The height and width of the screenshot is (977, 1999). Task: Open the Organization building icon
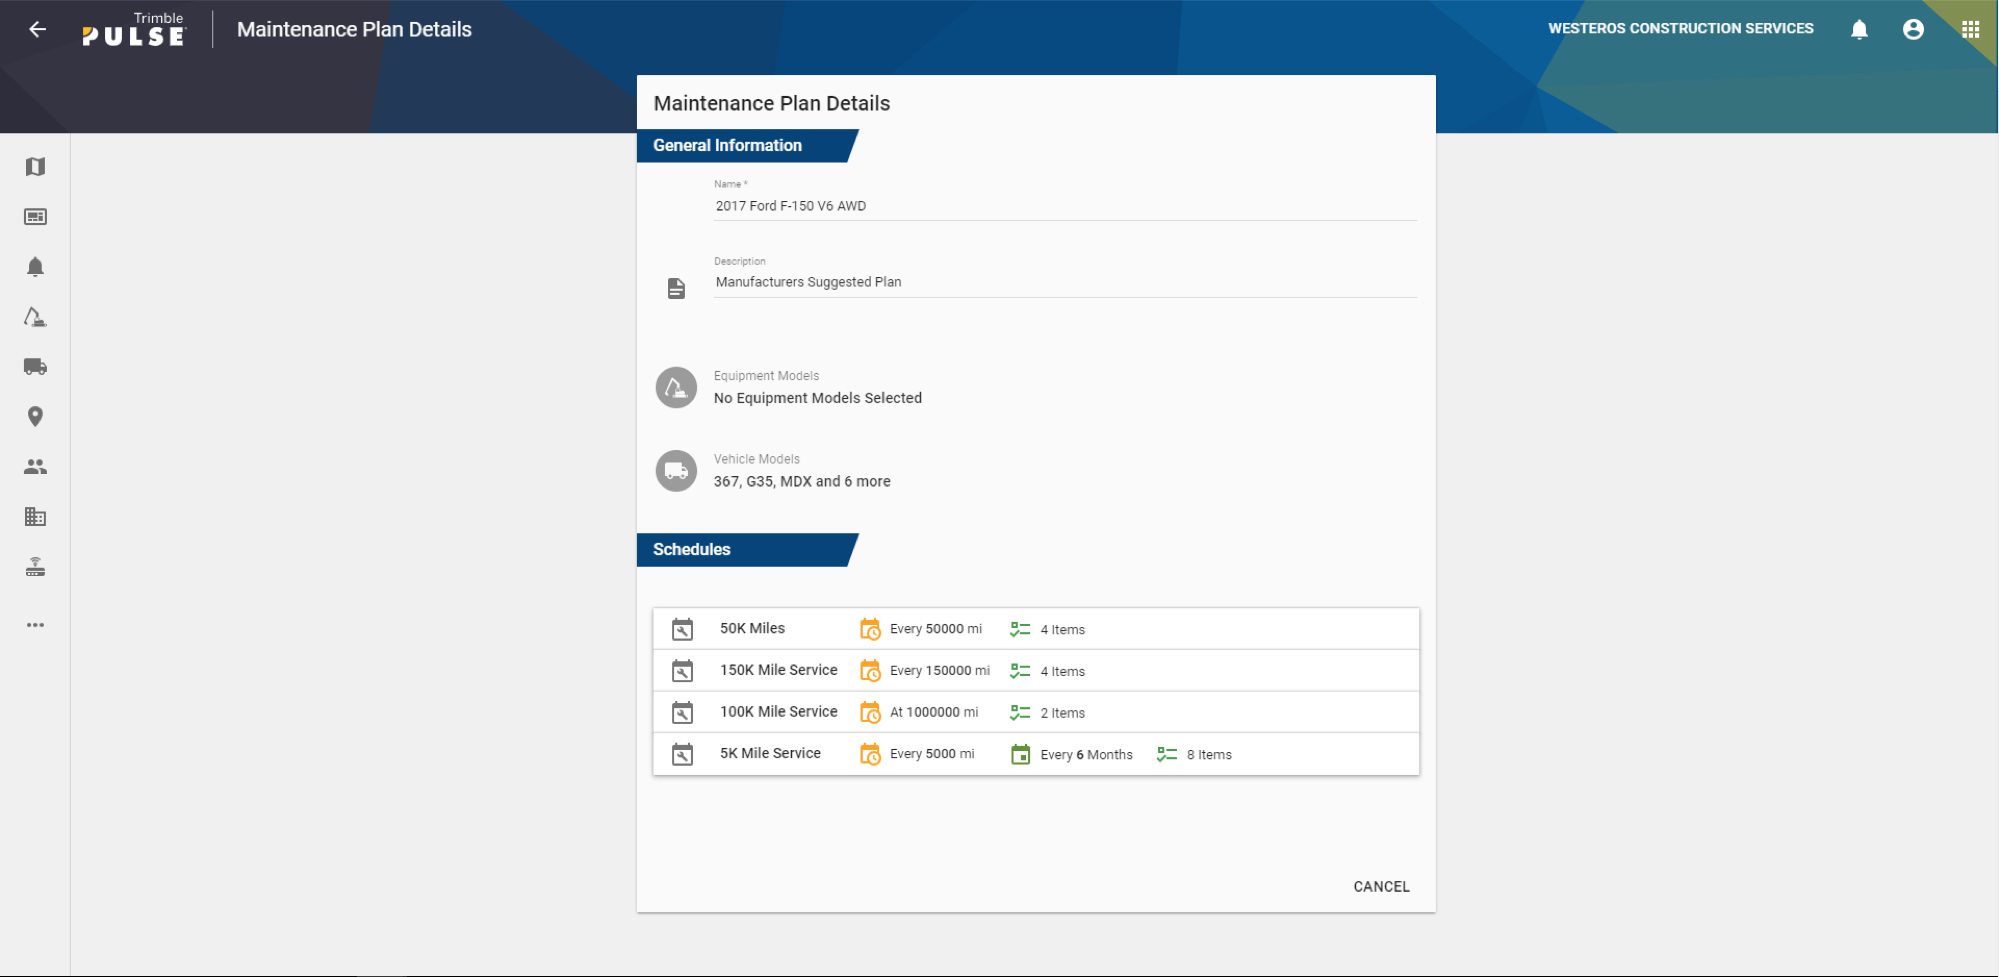tap(35, 516)
